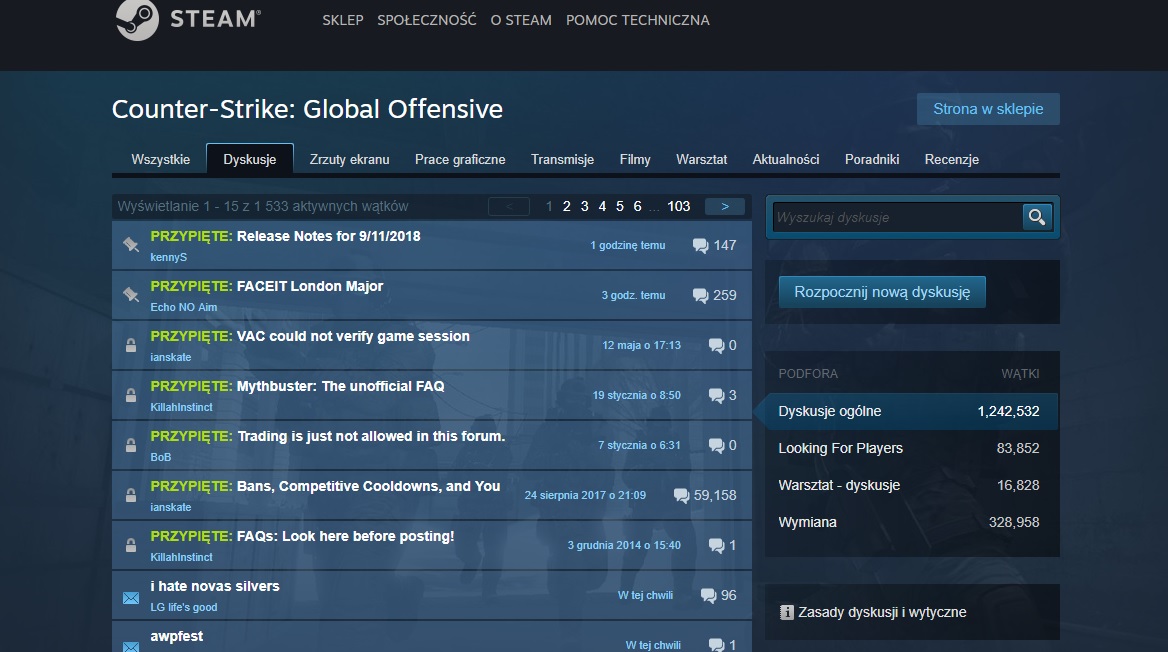Click lock icon of Bans, Competitive Cooldowns thread

pos(131,495)
